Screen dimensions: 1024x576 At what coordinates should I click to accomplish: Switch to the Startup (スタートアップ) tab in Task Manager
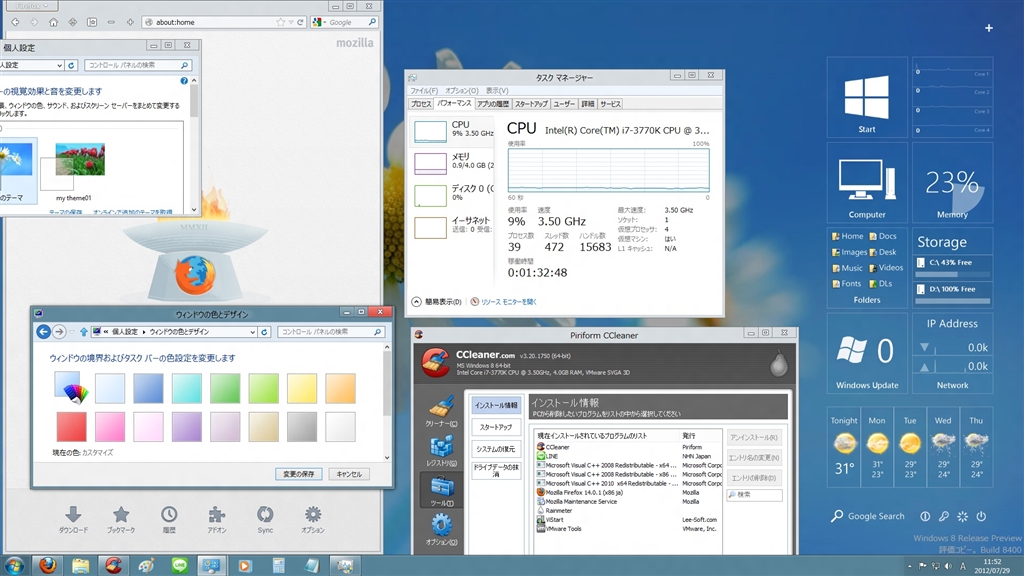(531, 104)
